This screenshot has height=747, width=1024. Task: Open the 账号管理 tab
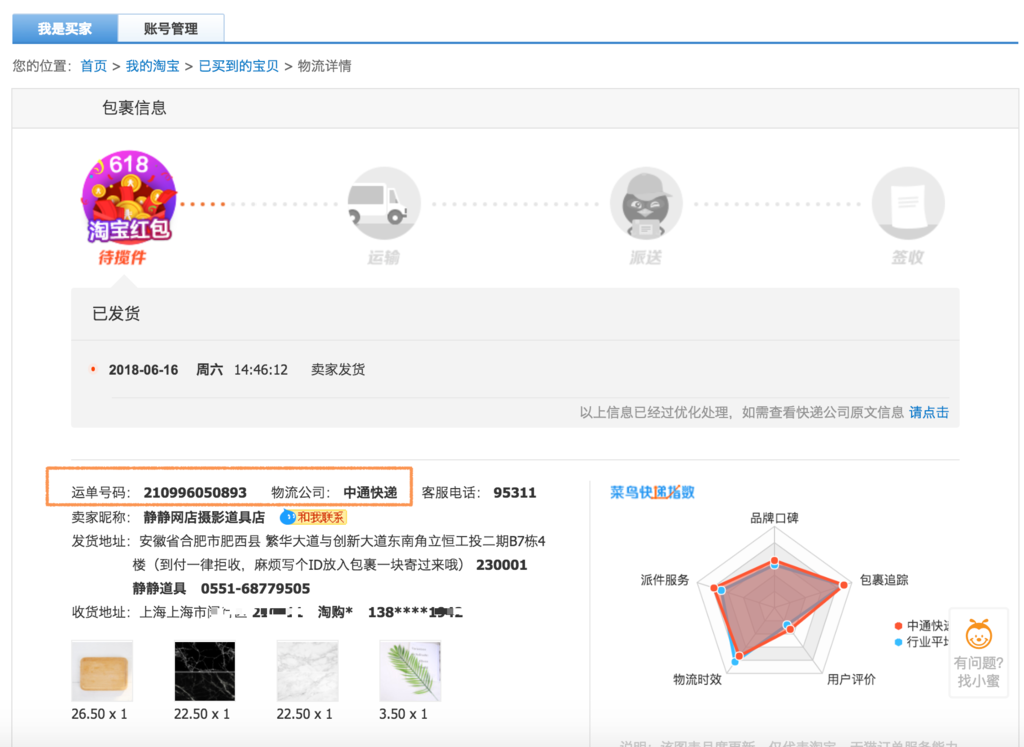pos(171,29)
